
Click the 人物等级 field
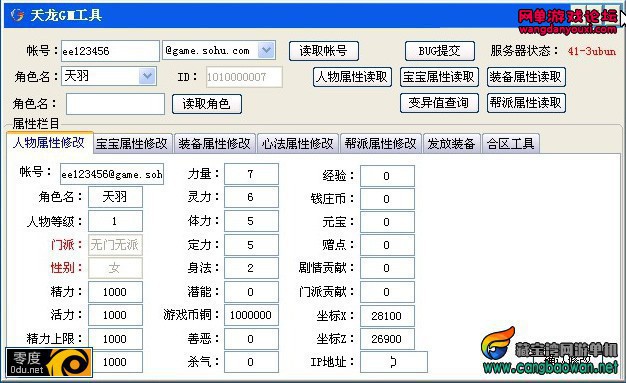point(115,221)
